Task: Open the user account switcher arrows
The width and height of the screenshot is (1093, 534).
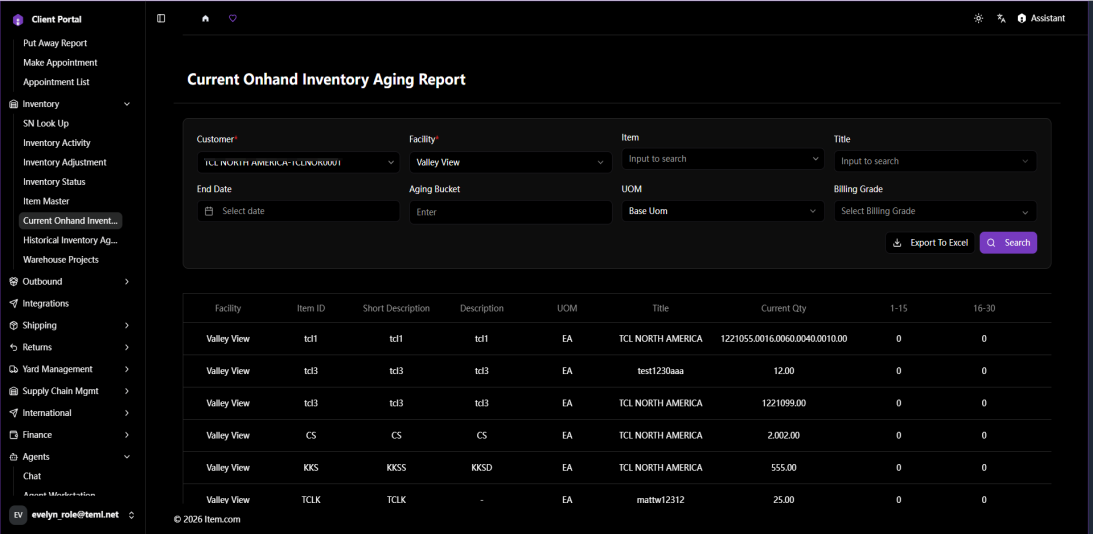Action: [131, 514]
